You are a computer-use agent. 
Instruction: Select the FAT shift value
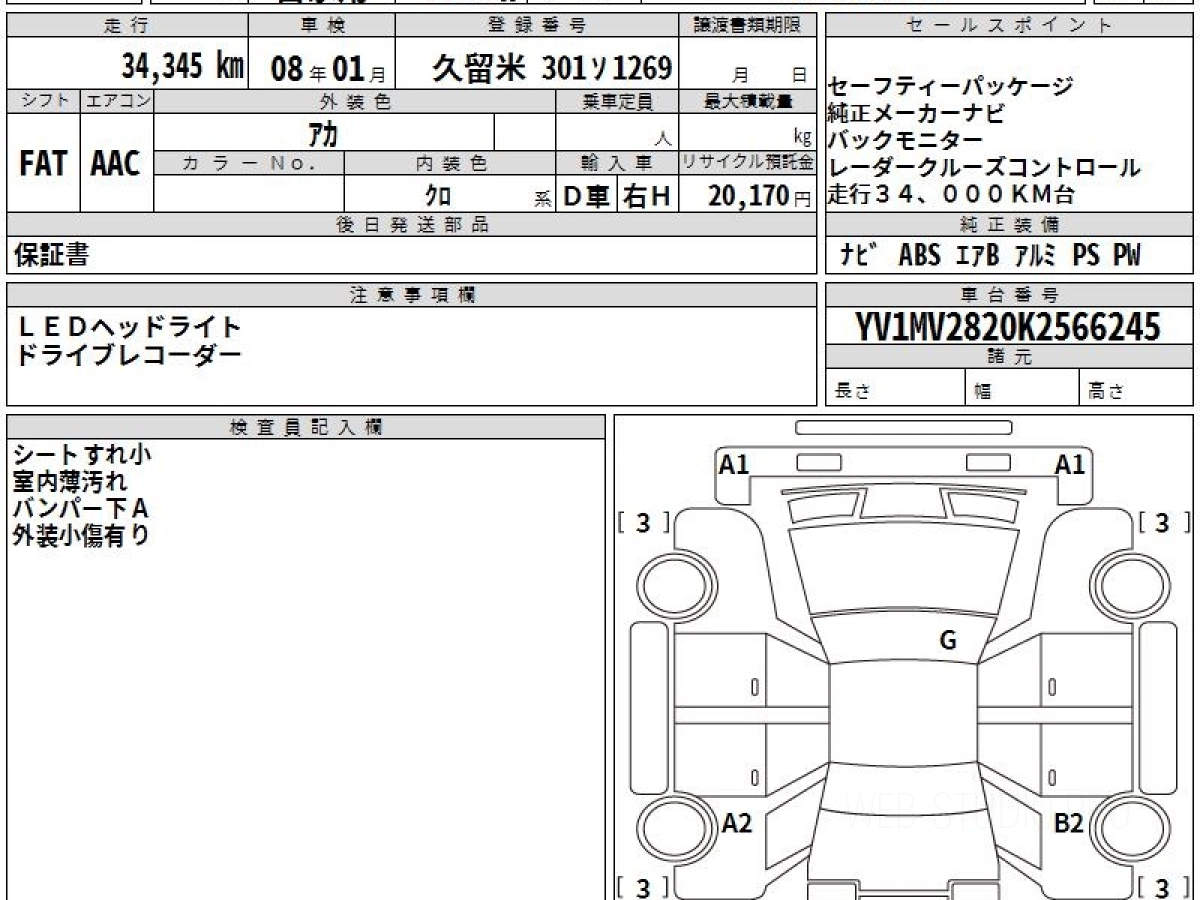point(43,165)
